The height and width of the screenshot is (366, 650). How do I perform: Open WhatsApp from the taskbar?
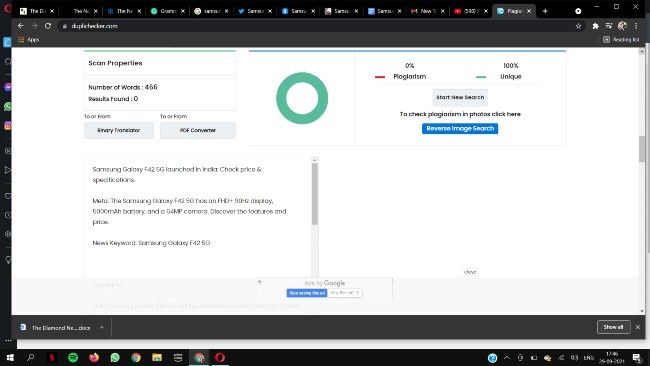115,357
